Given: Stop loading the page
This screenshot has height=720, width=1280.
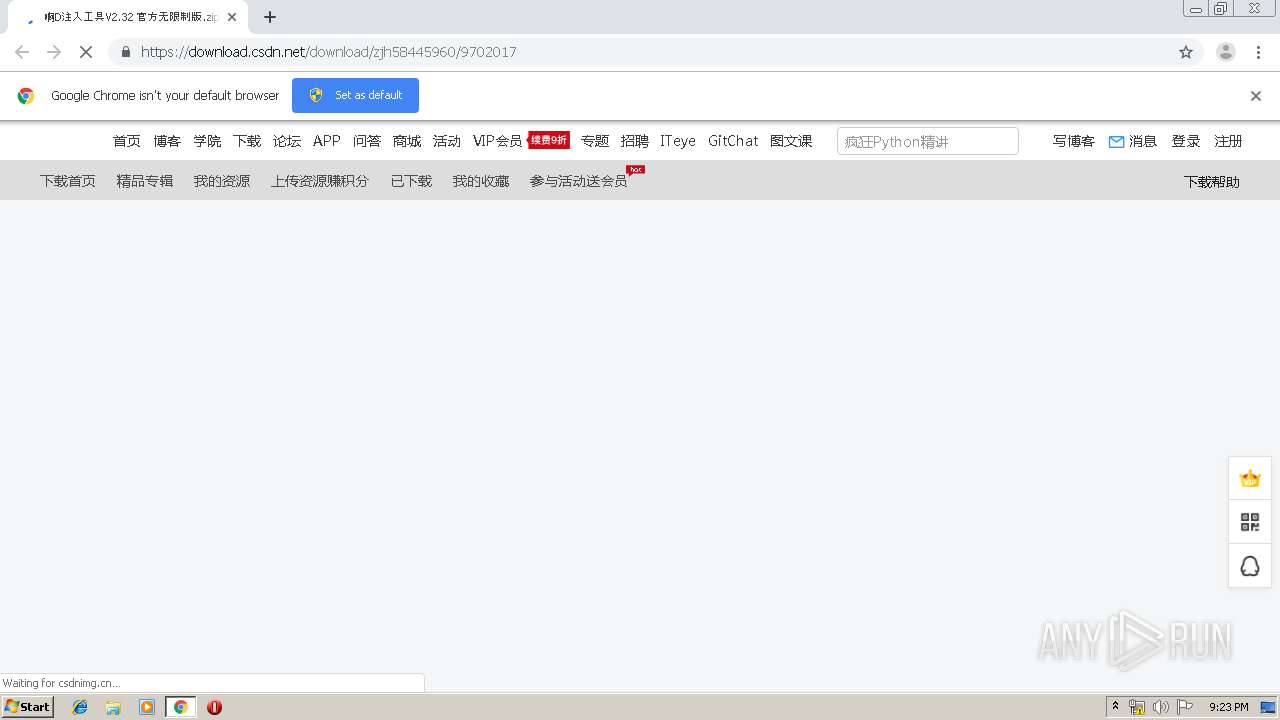Looking at the screenshot, I should [86, 52].
